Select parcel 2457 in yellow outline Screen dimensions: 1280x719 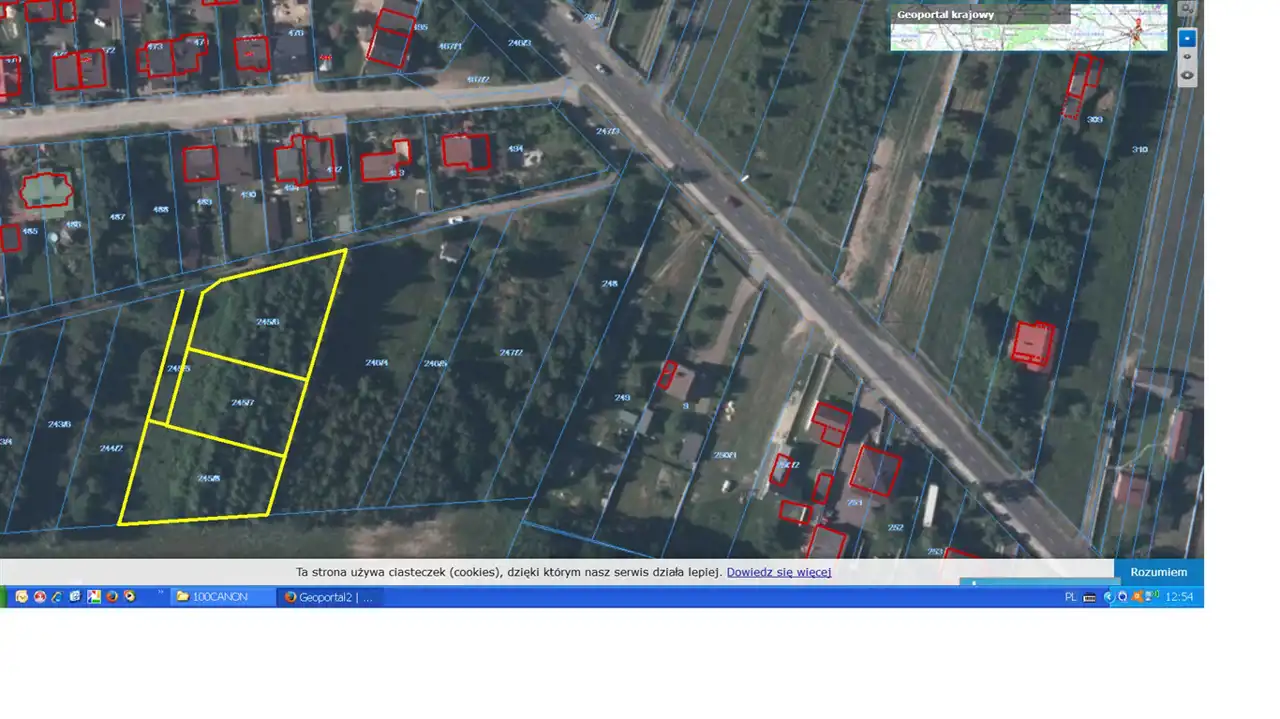point(241,403)
